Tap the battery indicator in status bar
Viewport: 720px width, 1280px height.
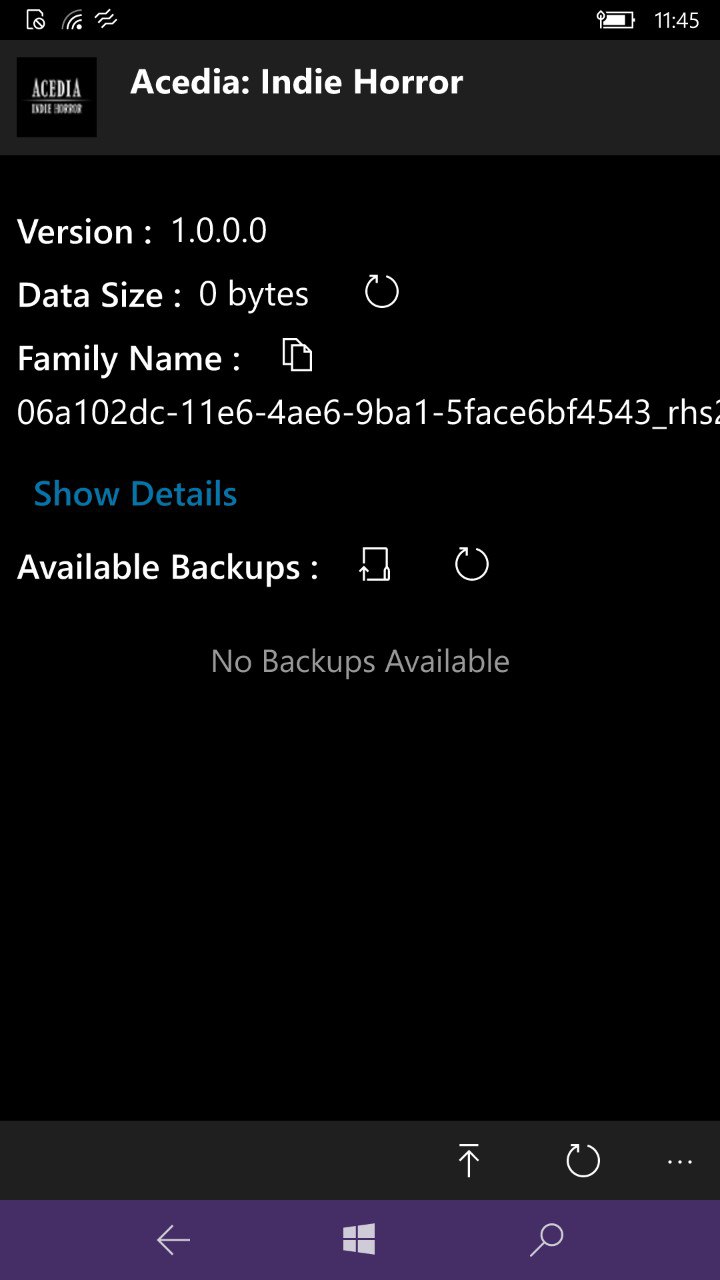615,20
